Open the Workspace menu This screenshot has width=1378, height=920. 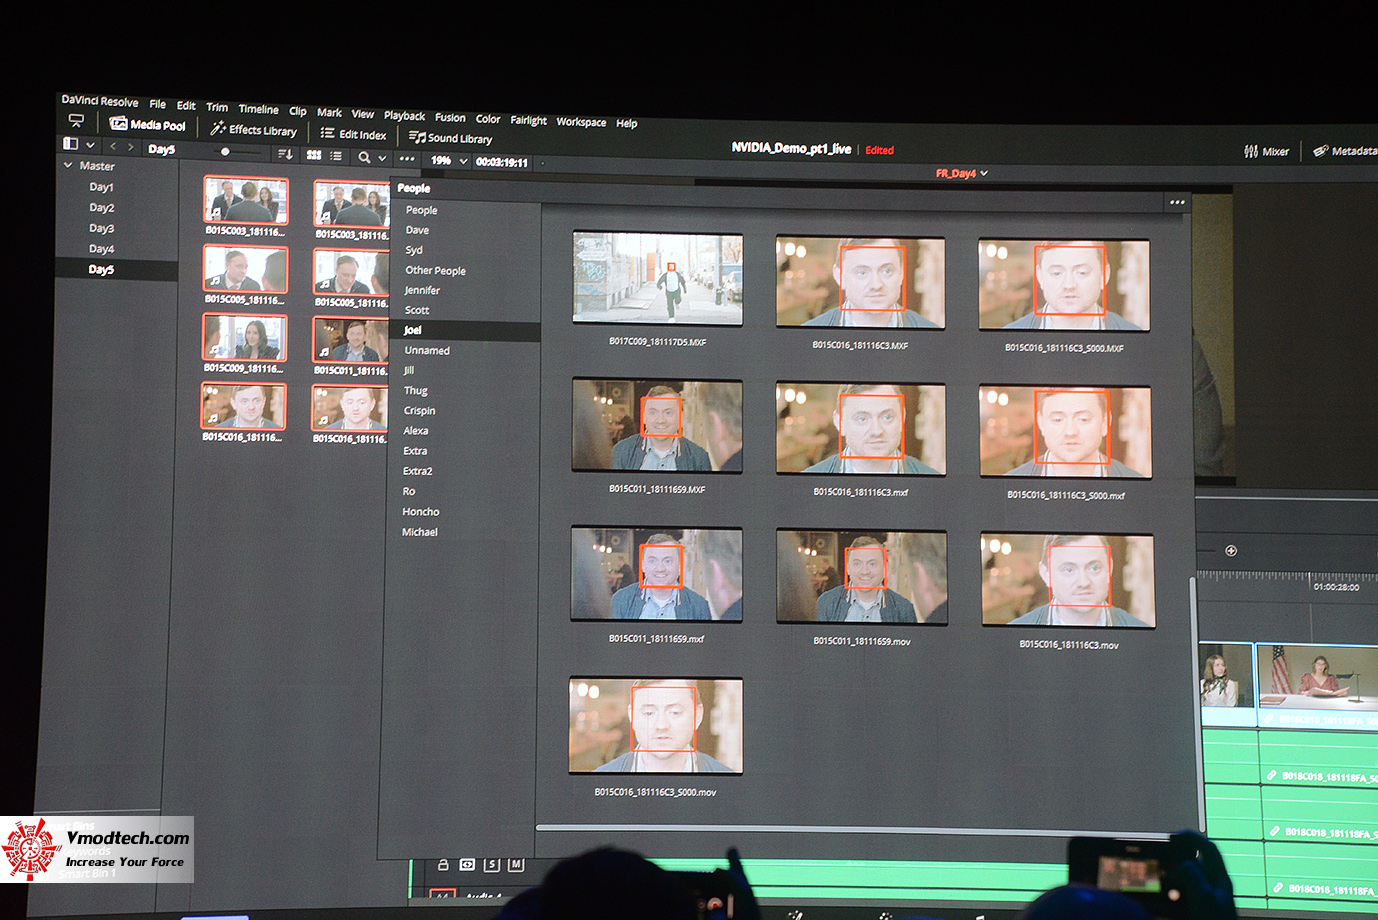pos(581,122)
